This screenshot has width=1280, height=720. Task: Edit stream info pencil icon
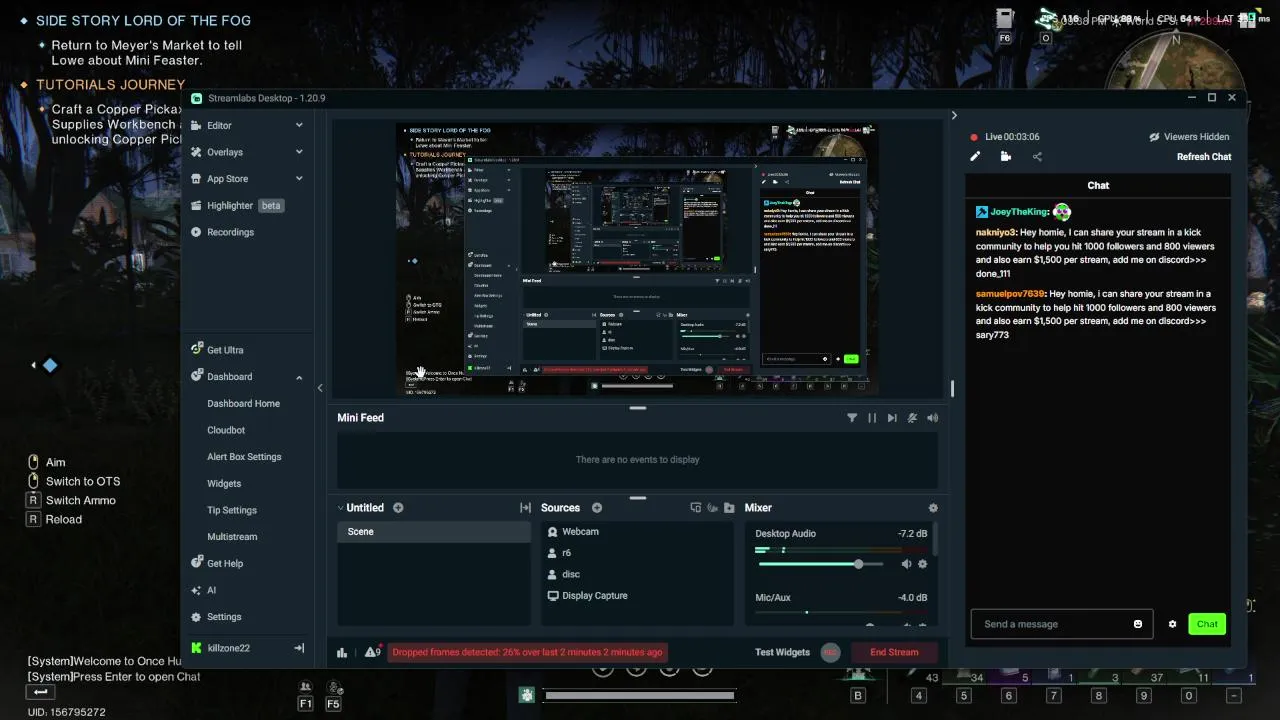click(975, 156)
